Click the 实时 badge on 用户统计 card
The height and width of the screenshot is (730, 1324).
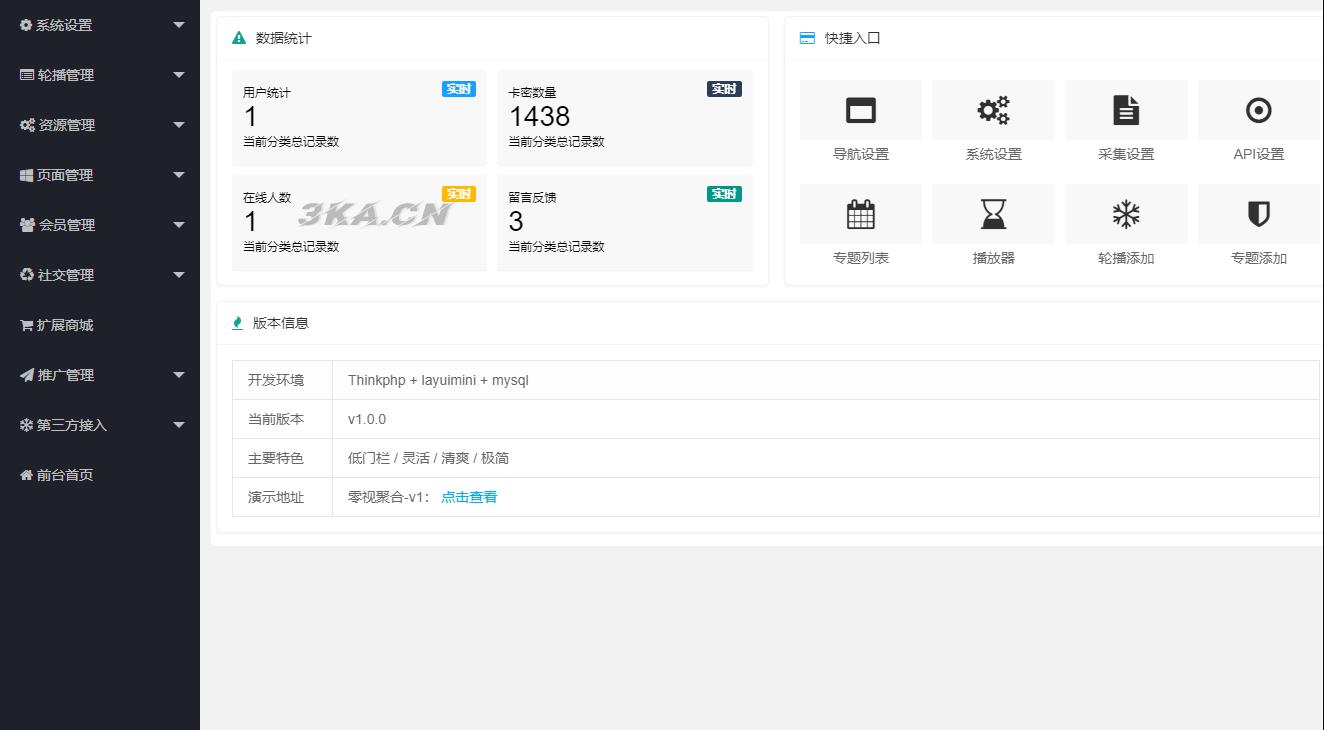(459, 89)
